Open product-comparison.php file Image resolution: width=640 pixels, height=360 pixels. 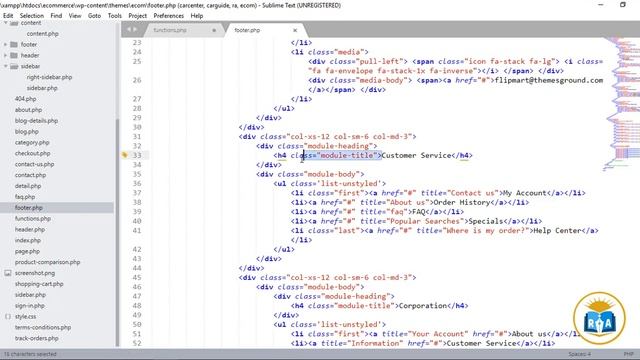click(x=47, y=262)
